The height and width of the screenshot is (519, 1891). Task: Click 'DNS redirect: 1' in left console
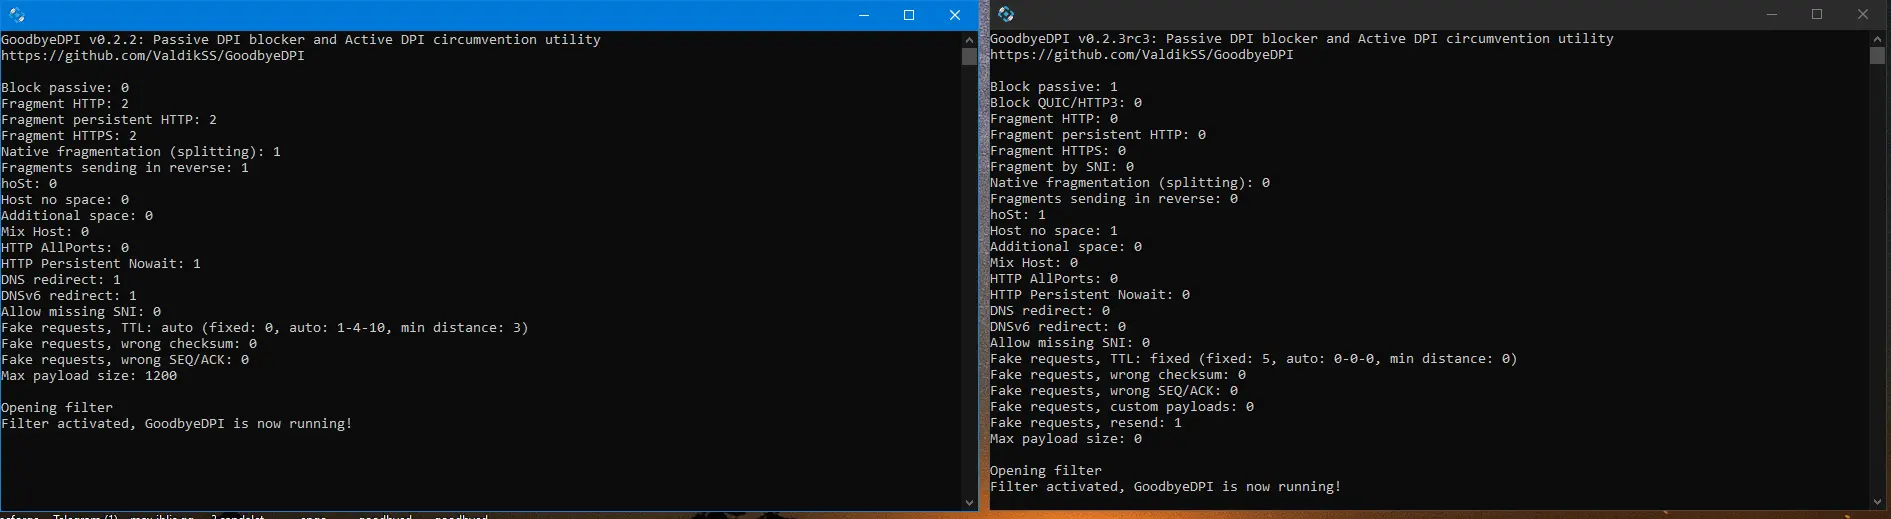pos(61,280)
